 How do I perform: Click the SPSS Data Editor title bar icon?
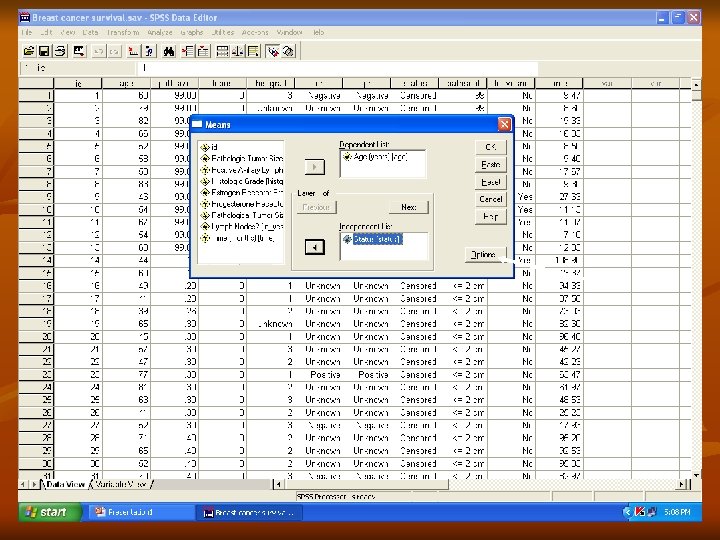[25, 17]
